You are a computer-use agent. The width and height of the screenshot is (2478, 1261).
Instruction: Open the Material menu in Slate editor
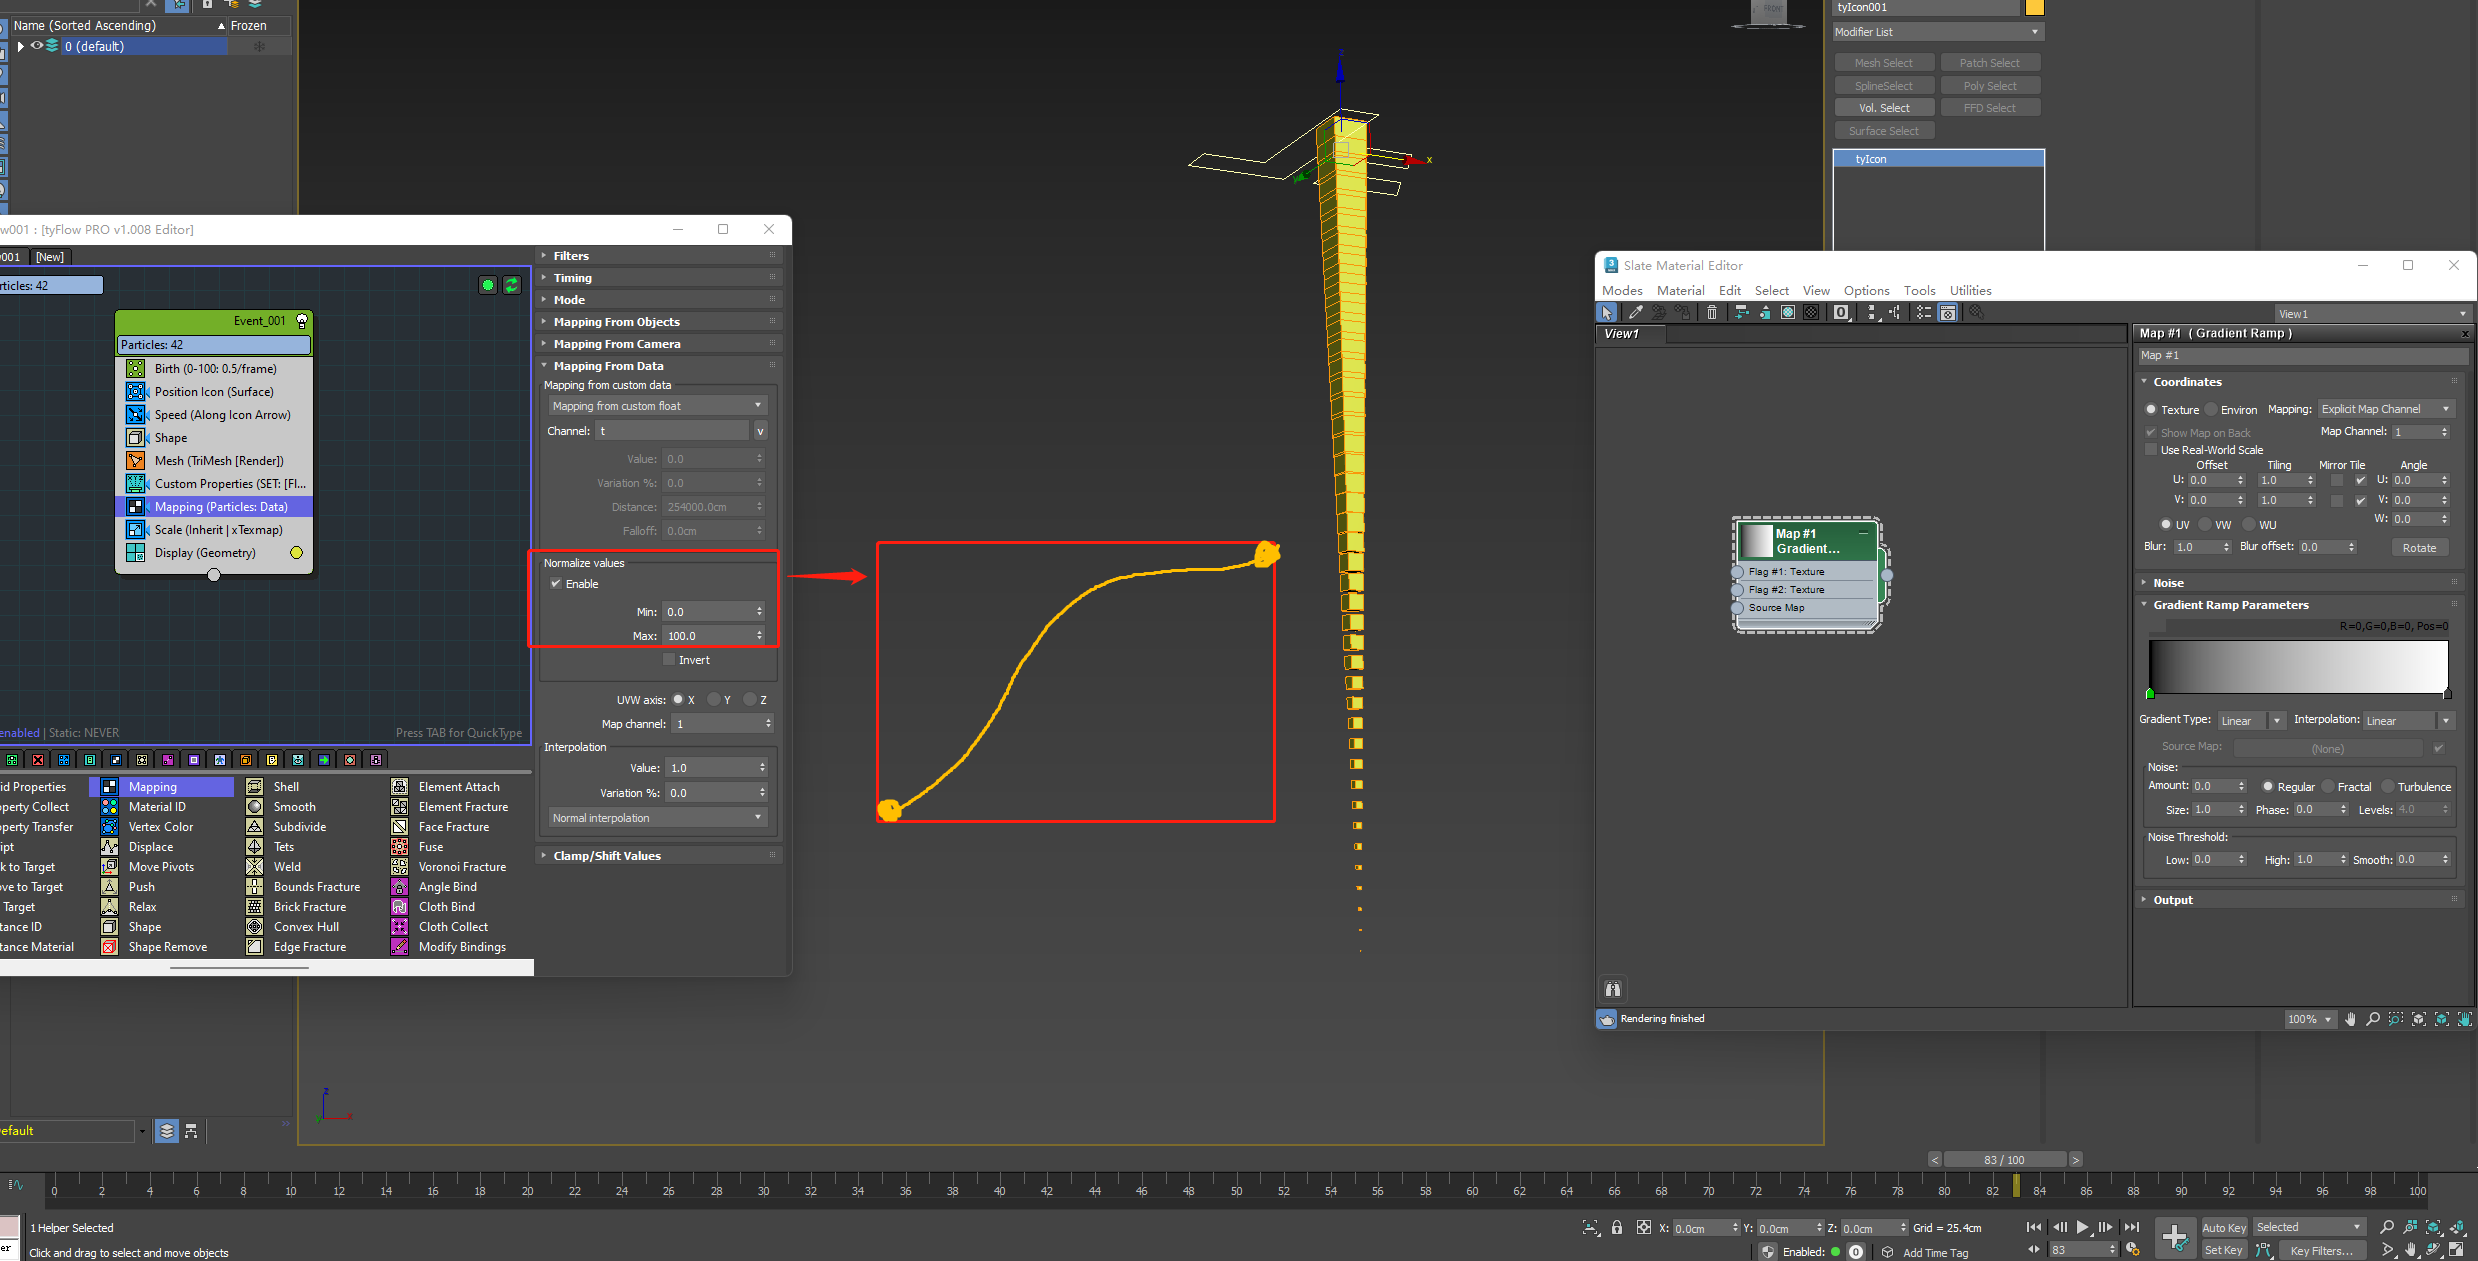(x=1680, y=291)
